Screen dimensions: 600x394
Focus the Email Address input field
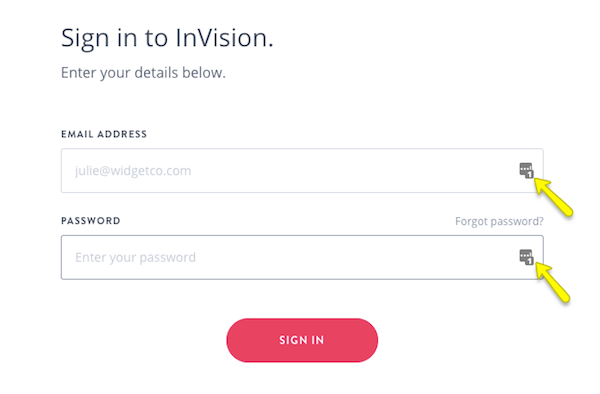tap(302, 171)
